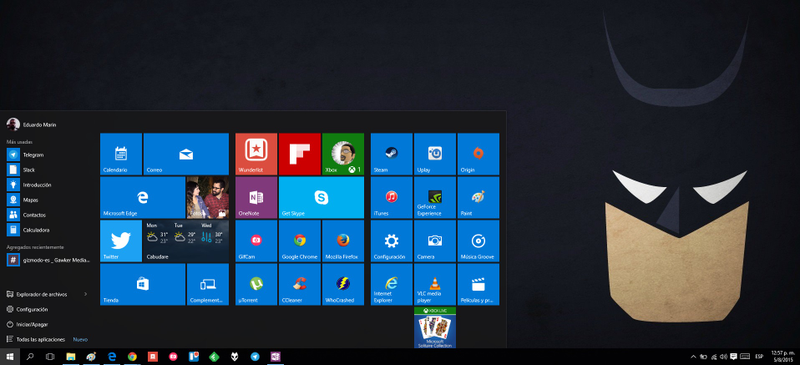Launch the Microsoft Edge tile

pos(142,198)
